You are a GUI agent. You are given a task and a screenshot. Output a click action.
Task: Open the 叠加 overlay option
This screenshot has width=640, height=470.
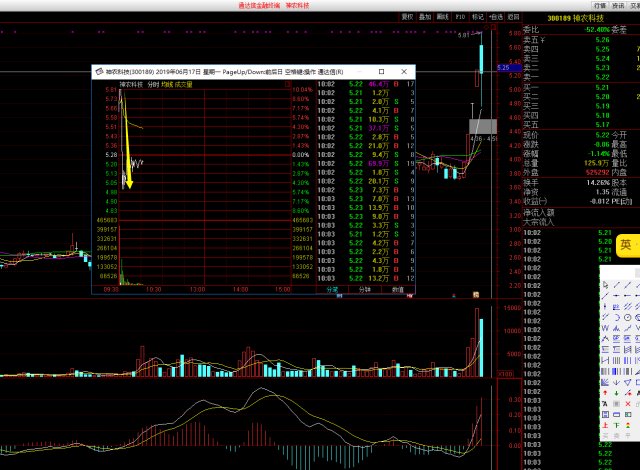coord(425,17)
